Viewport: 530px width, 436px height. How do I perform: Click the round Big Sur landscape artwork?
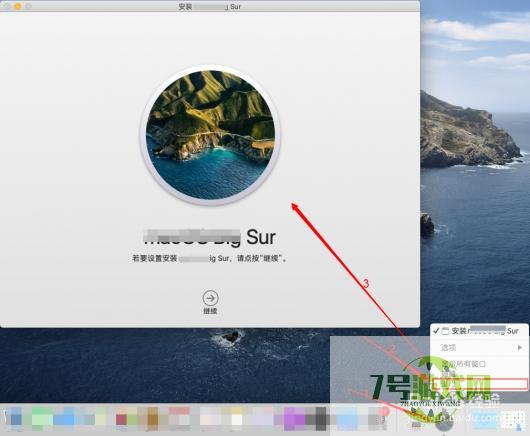click(x=210, y=135)
